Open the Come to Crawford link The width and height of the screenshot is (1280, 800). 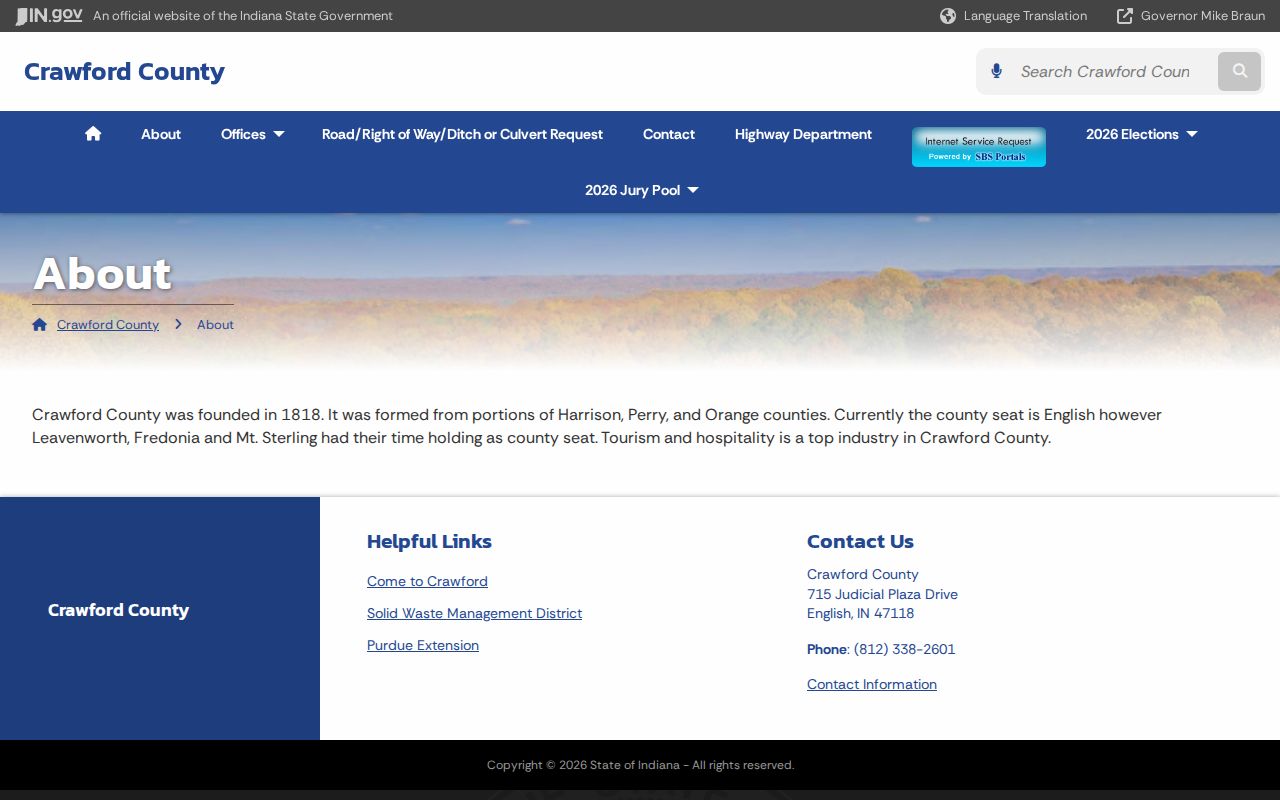point(427,581)
